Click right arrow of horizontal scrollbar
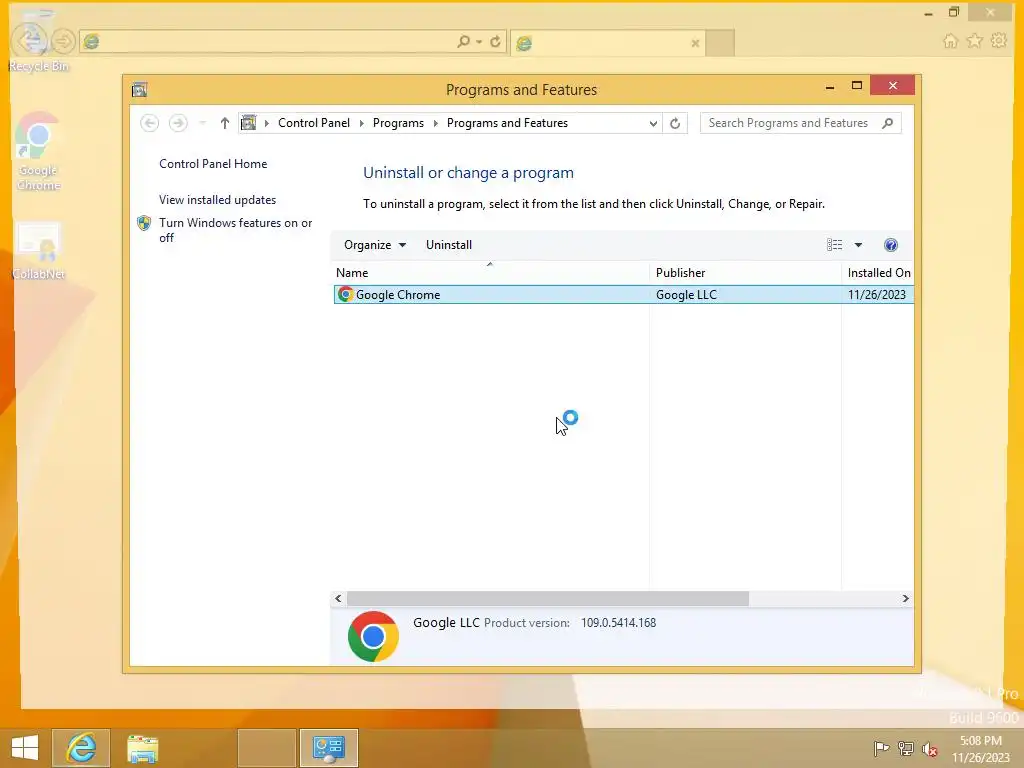Screen dimensions: 1024x768 click(x=905, y=598)
